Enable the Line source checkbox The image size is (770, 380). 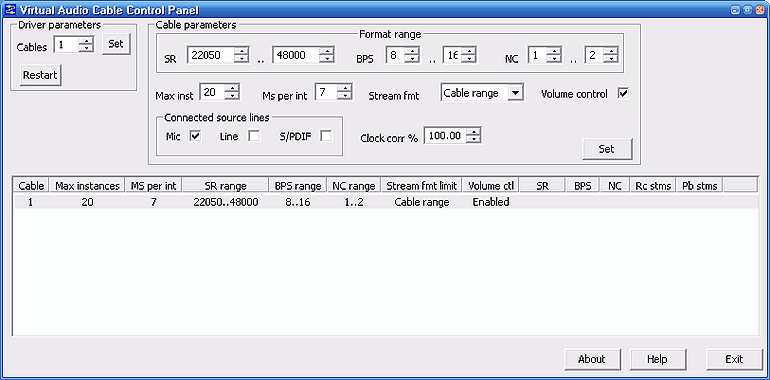coord(254,136)
